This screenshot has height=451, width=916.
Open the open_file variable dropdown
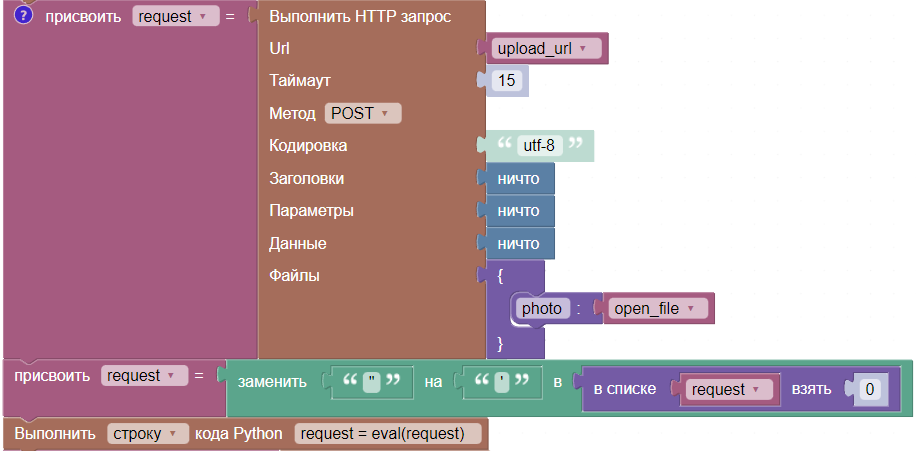(658, 308)
